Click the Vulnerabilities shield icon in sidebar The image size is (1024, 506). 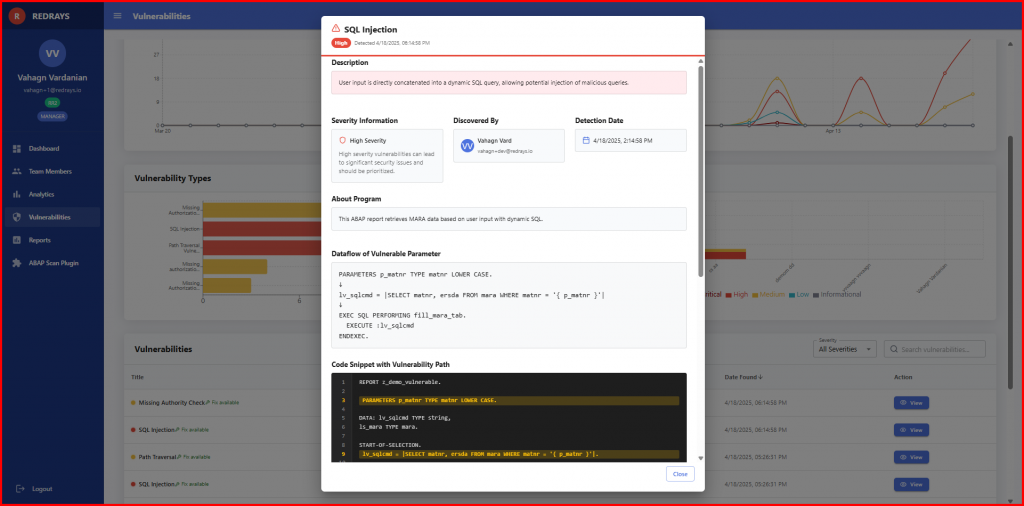(x=17, y=217)
